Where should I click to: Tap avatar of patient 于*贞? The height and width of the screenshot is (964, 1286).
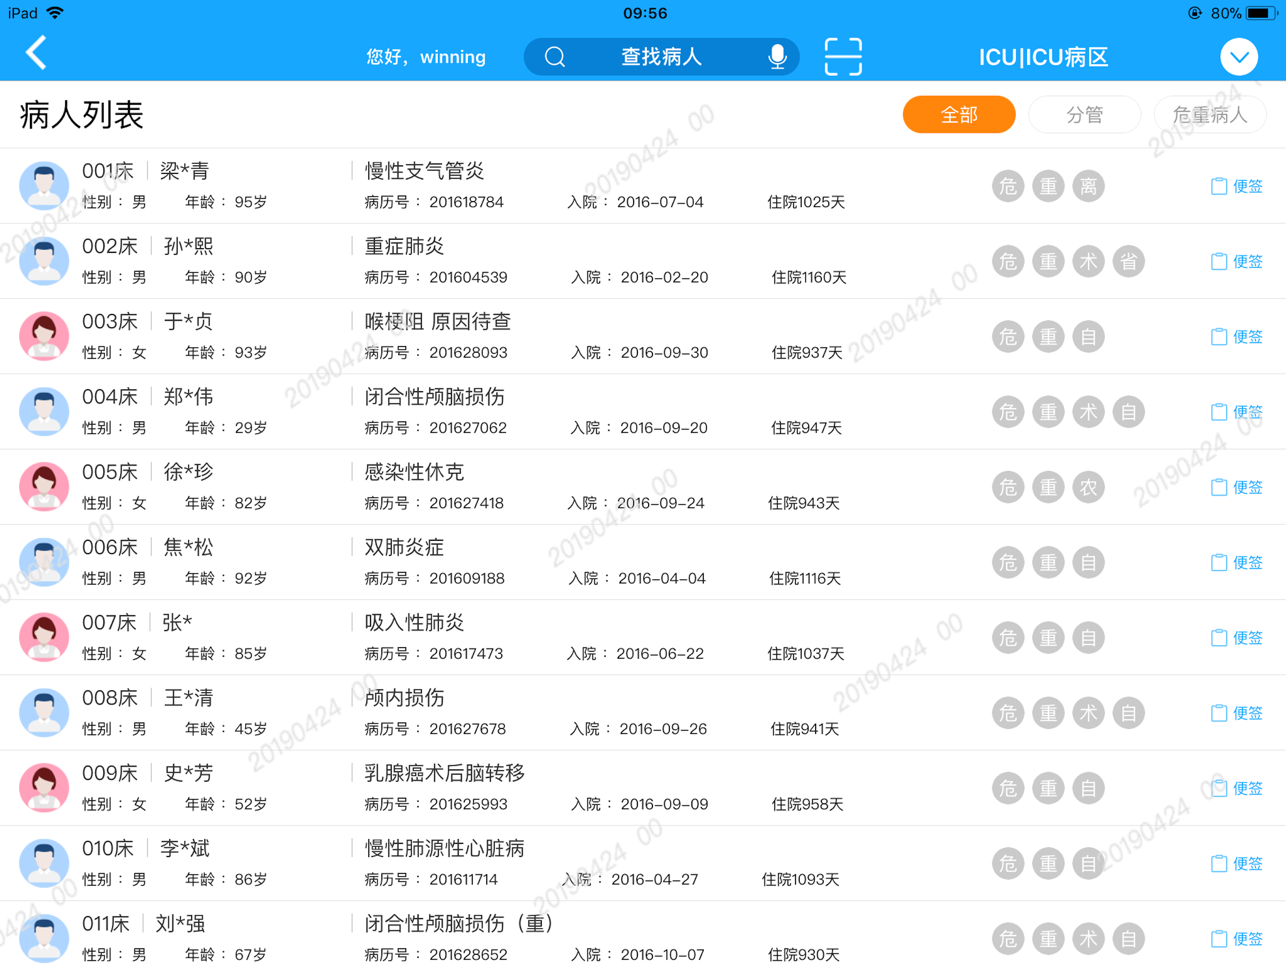pos(44,336)
